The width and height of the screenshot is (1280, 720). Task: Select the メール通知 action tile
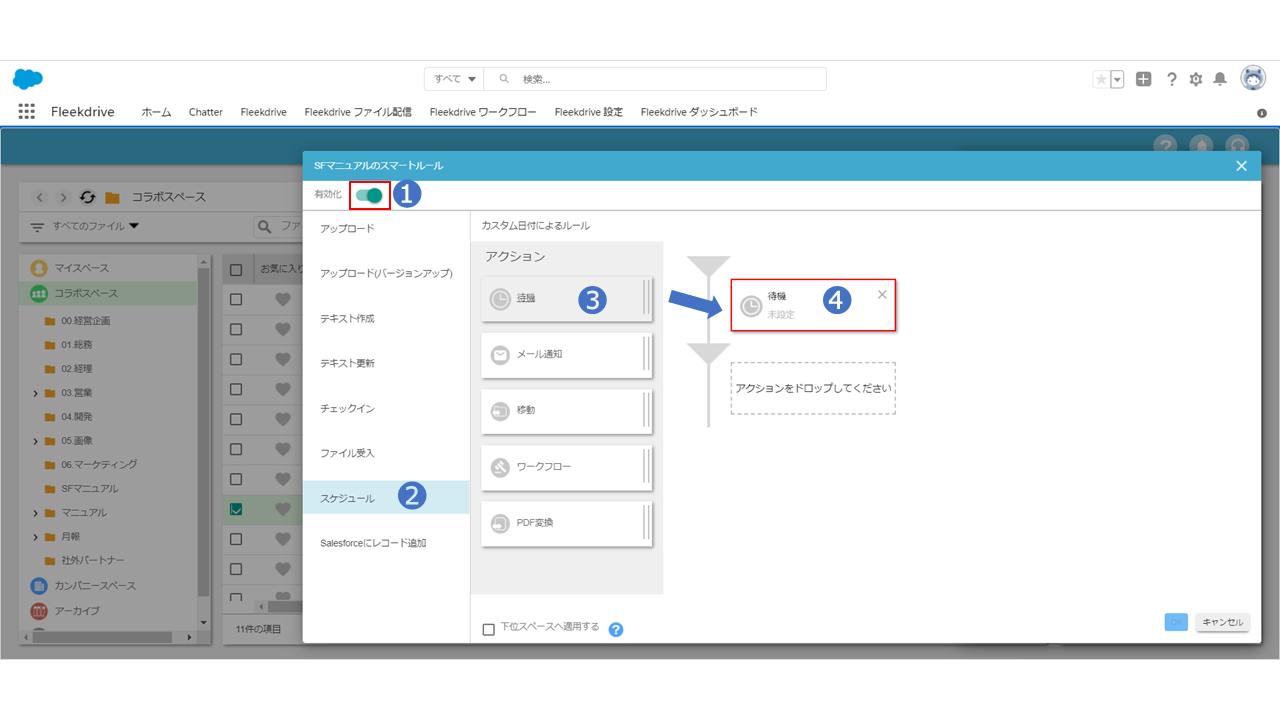click(x=566, y=355)
